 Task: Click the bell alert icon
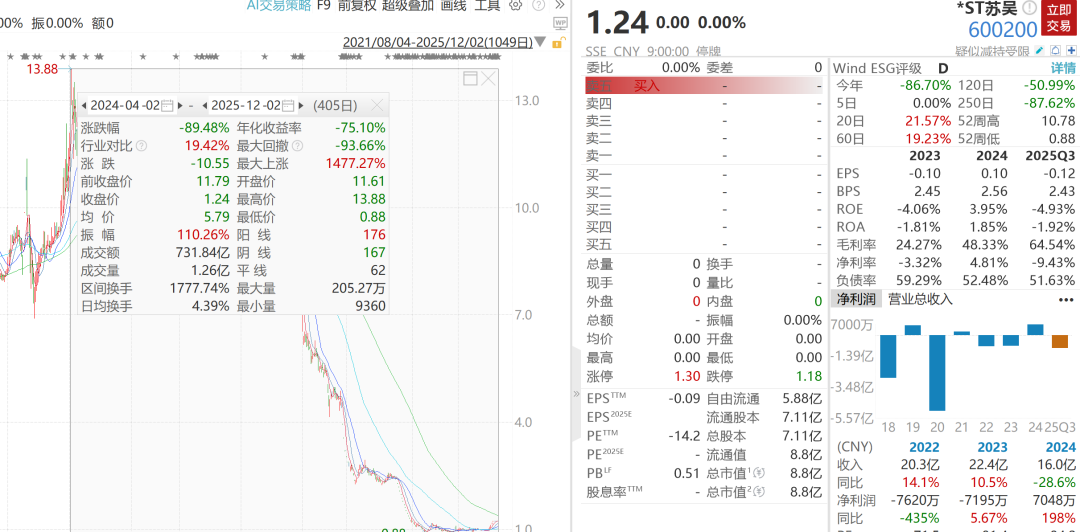(x=1056, y=51)
